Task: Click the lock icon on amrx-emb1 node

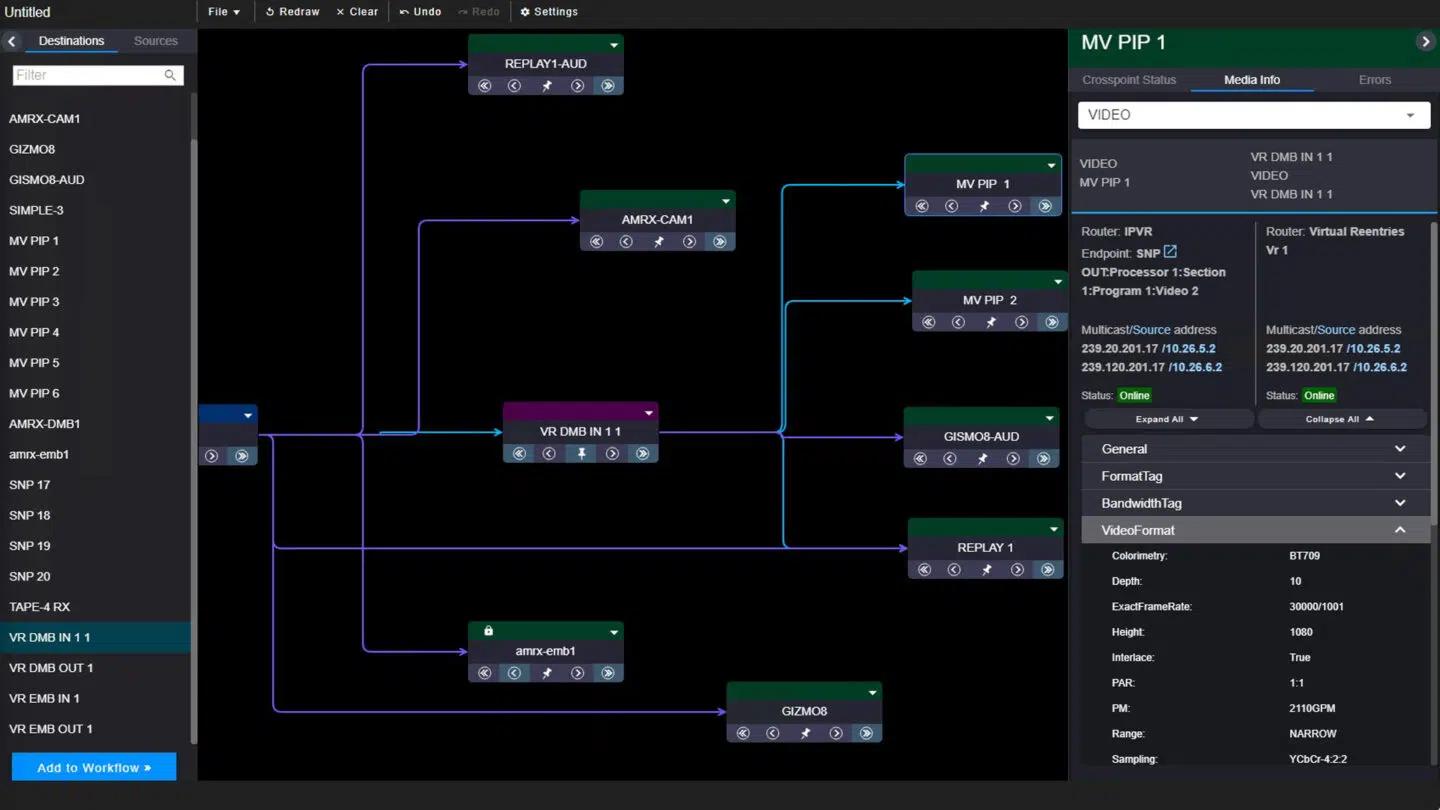Action: coord(488,631)
